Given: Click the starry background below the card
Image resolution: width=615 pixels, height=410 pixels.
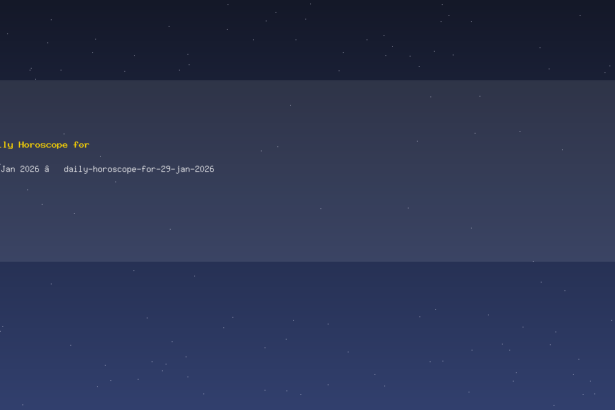Looking at the screenshot, I should click(x=308, y=335).
